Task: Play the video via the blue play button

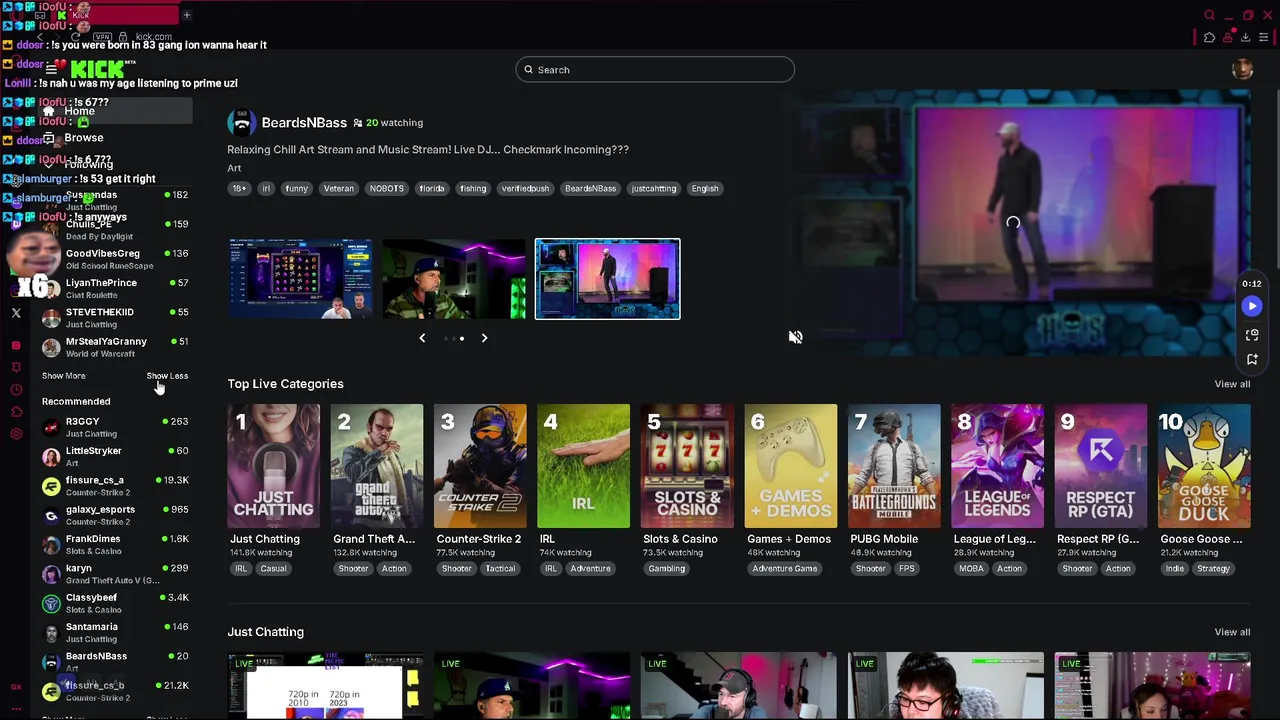Action: pyautogui.click(x=1252, y=306)
